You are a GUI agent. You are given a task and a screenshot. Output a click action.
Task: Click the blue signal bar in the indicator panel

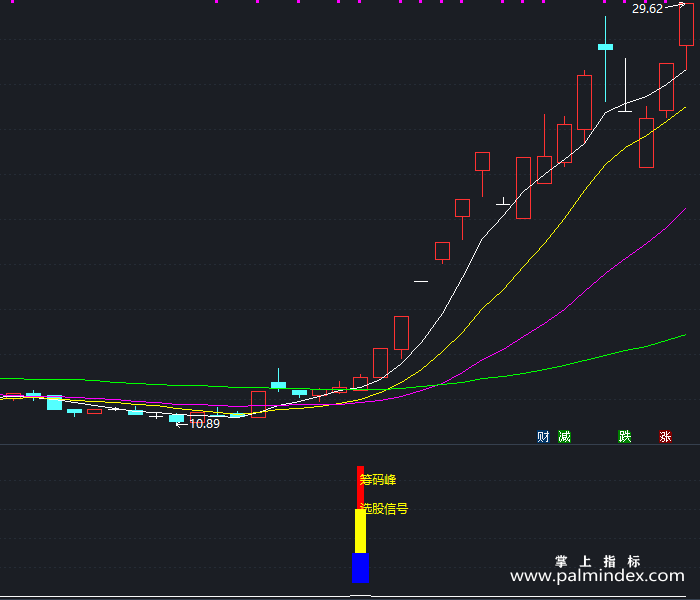point(360,568)
